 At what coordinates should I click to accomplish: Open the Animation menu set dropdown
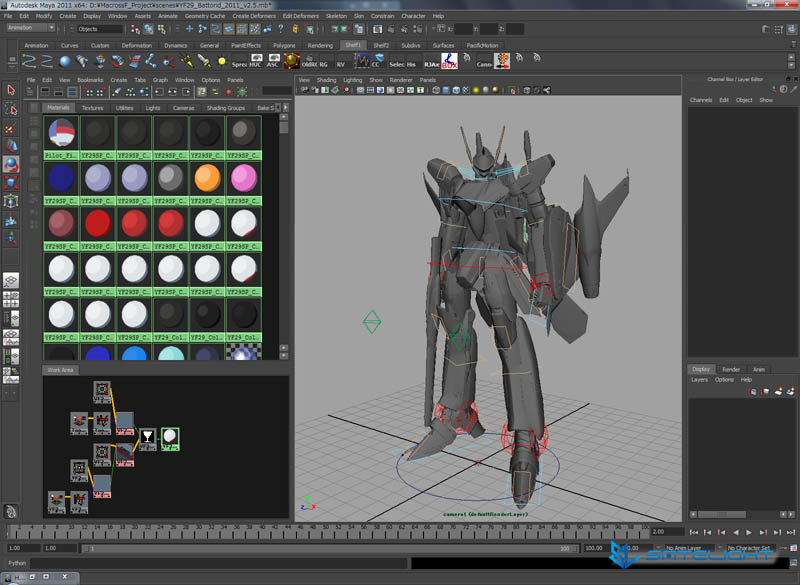click(31, 28)
